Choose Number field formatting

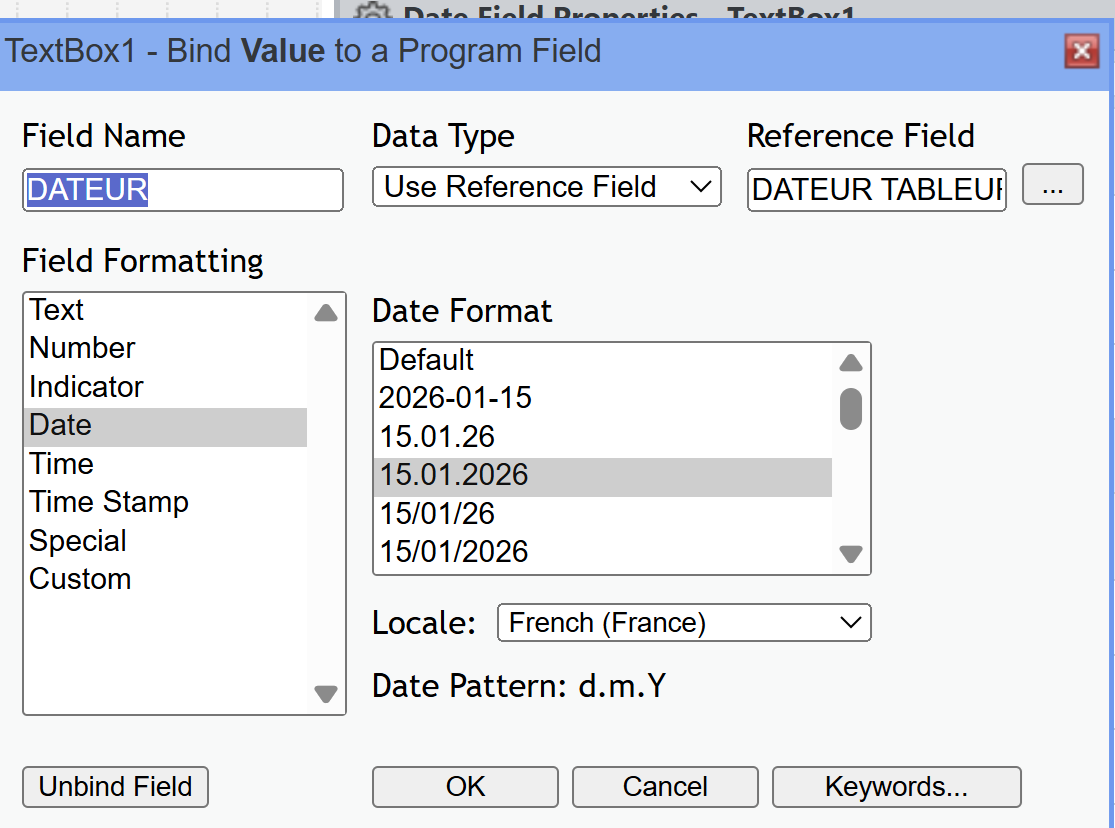coord(82,348)
